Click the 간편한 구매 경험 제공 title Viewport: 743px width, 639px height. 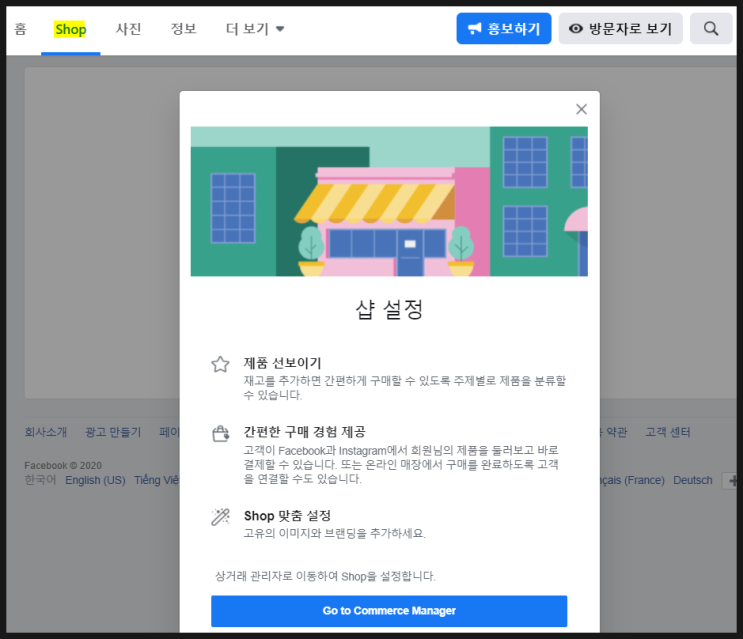(305, 432)
